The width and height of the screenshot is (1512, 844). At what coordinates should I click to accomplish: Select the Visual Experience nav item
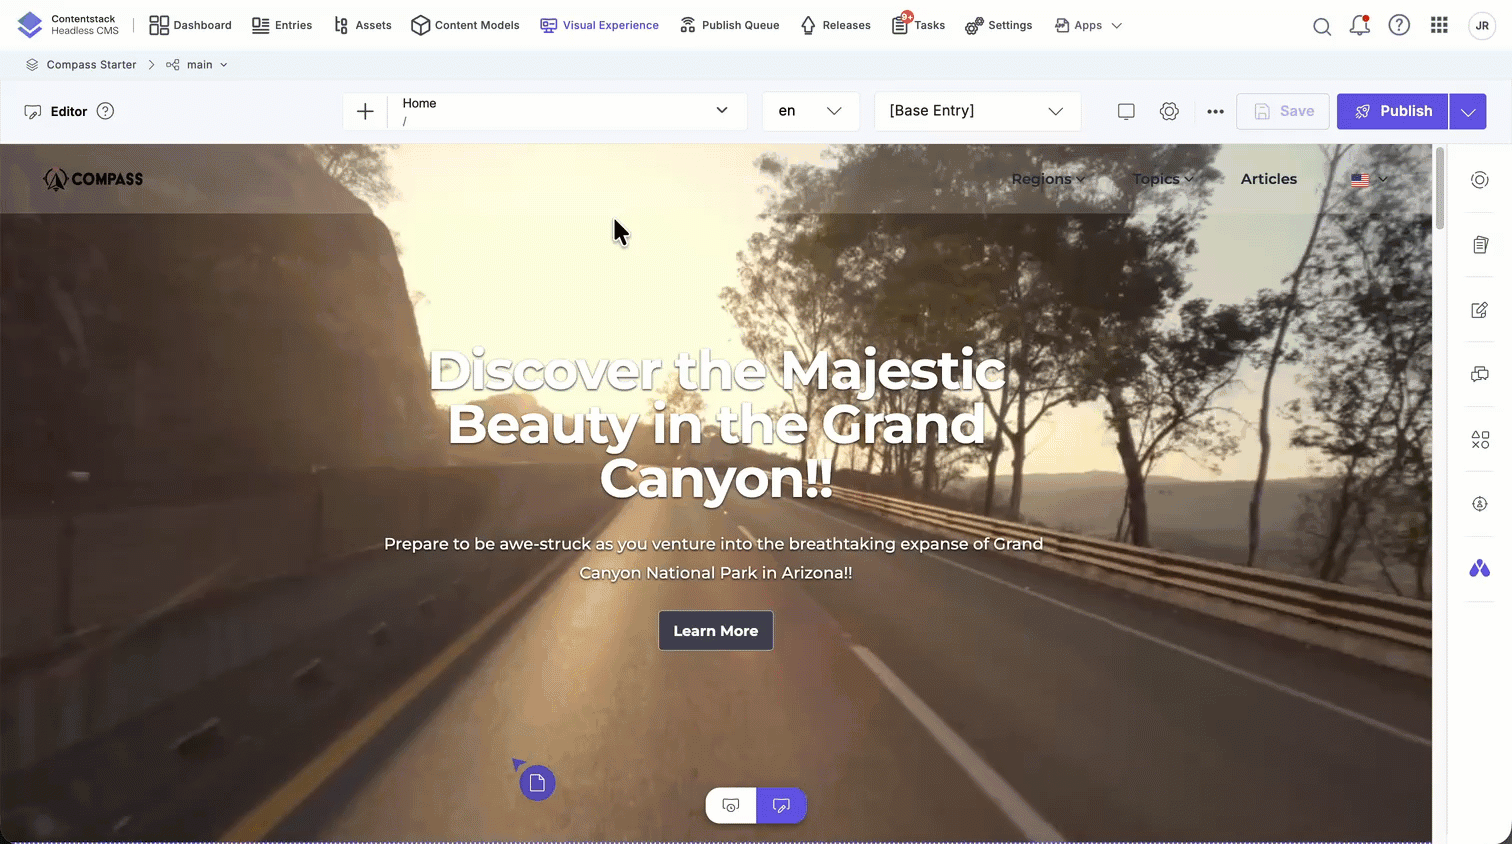coord(599,25)
